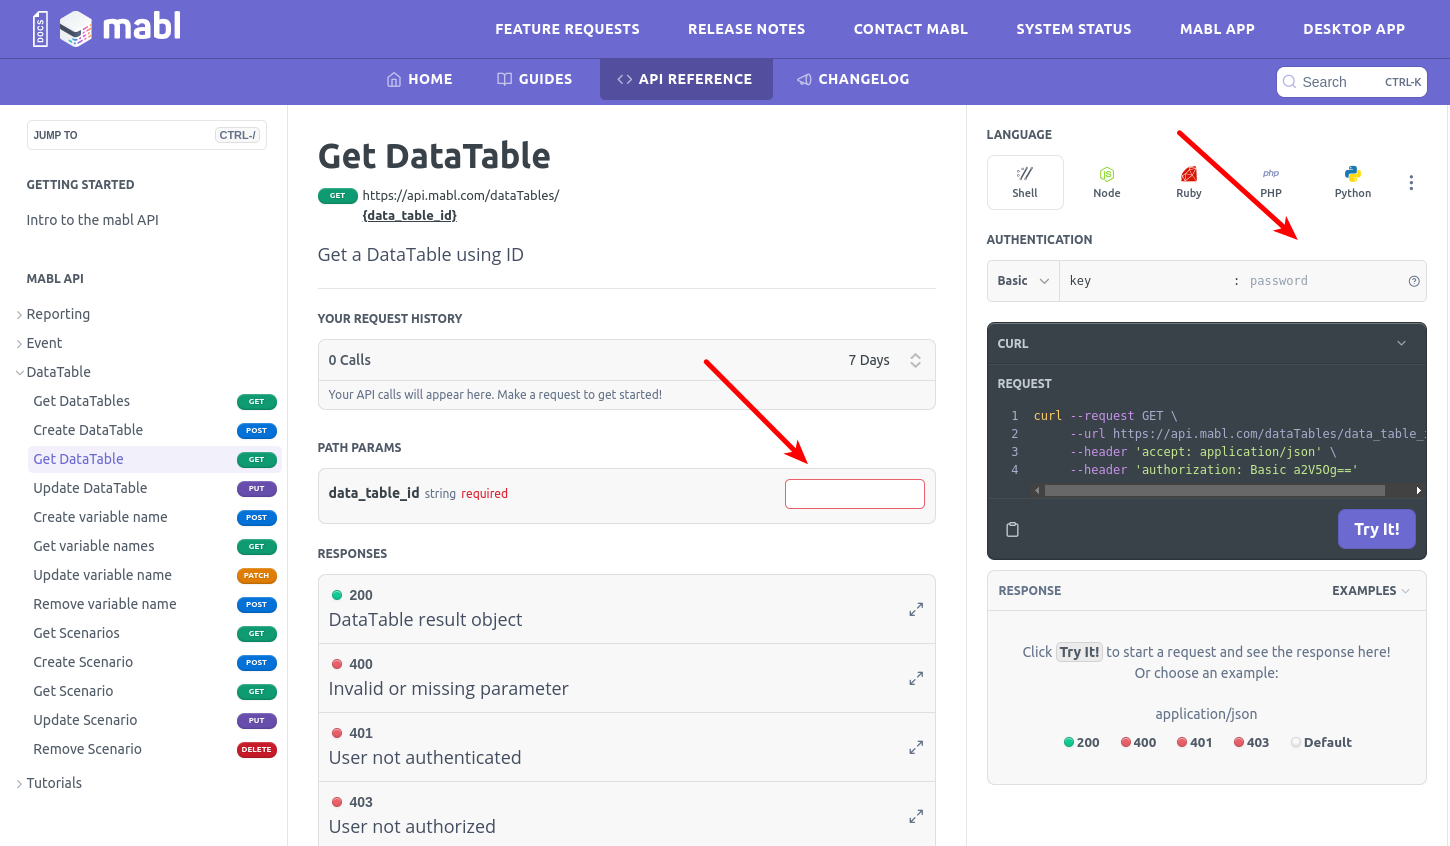The height and width of the screenshot is (846, 1450).
Task: Select the 403 example response
Action: (x=1252, y=742)
